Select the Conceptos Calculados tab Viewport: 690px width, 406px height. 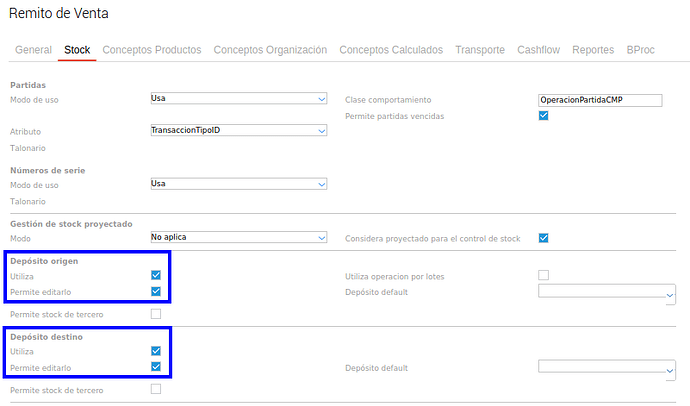[391, 49]
